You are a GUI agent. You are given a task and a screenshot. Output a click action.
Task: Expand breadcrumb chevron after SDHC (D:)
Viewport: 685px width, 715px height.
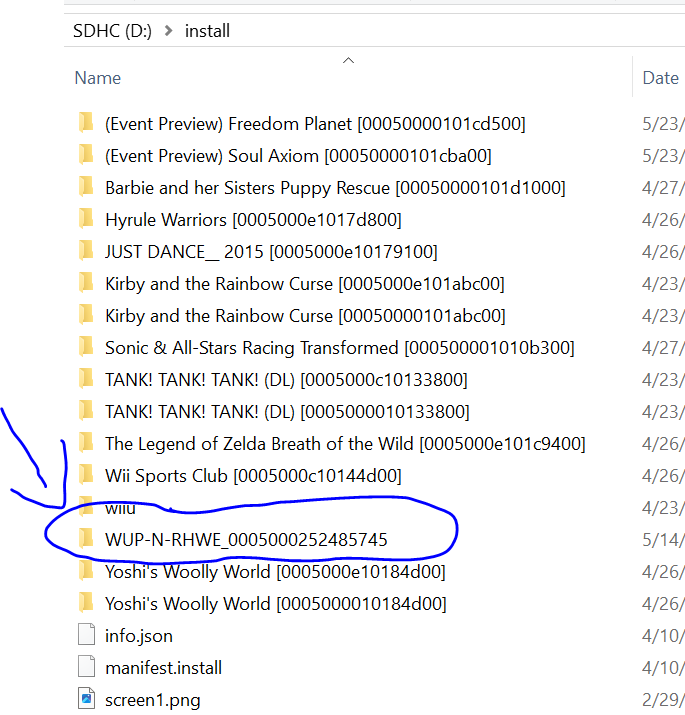[x=168, y=31]
